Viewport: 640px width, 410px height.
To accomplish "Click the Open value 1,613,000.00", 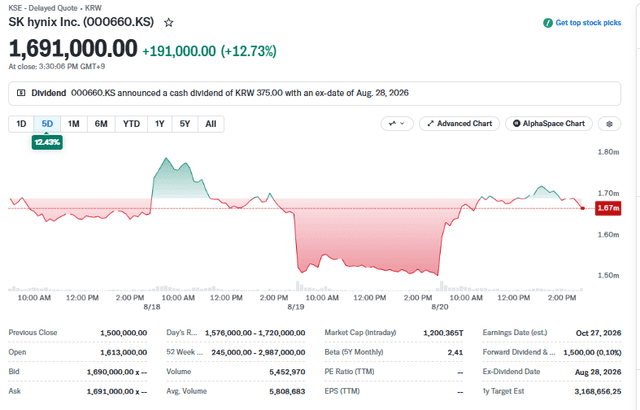I will pyautogui.click(x=124, y=352).
